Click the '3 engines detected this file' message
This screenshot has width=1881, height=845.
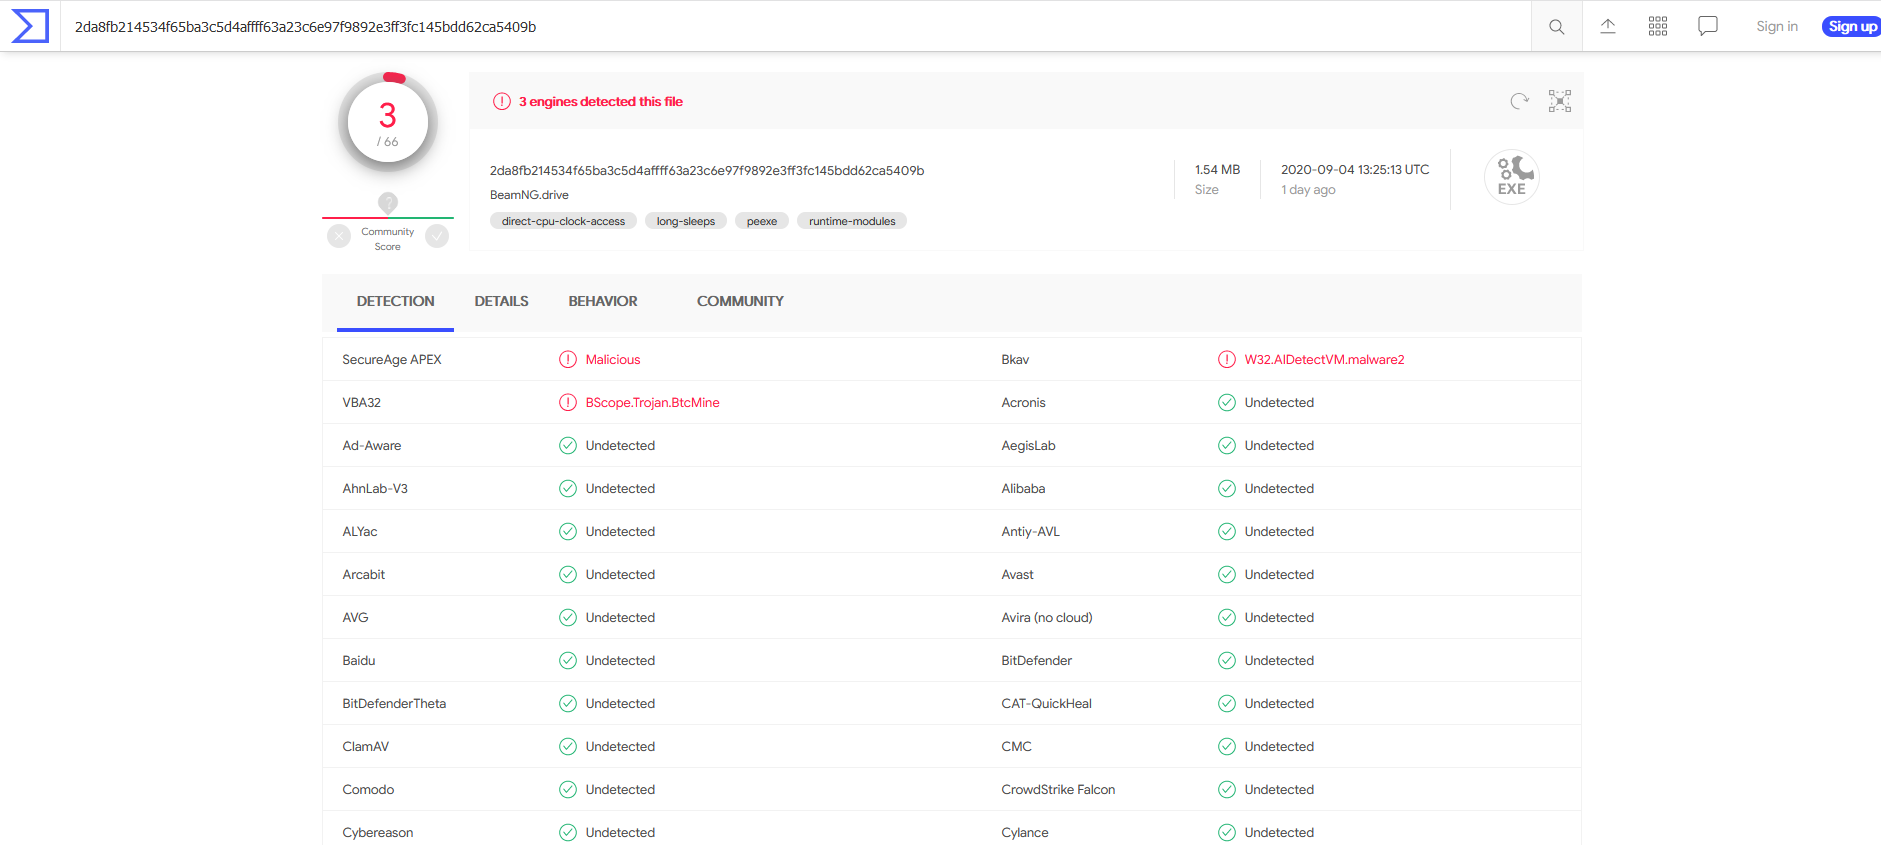click(601, 101)
